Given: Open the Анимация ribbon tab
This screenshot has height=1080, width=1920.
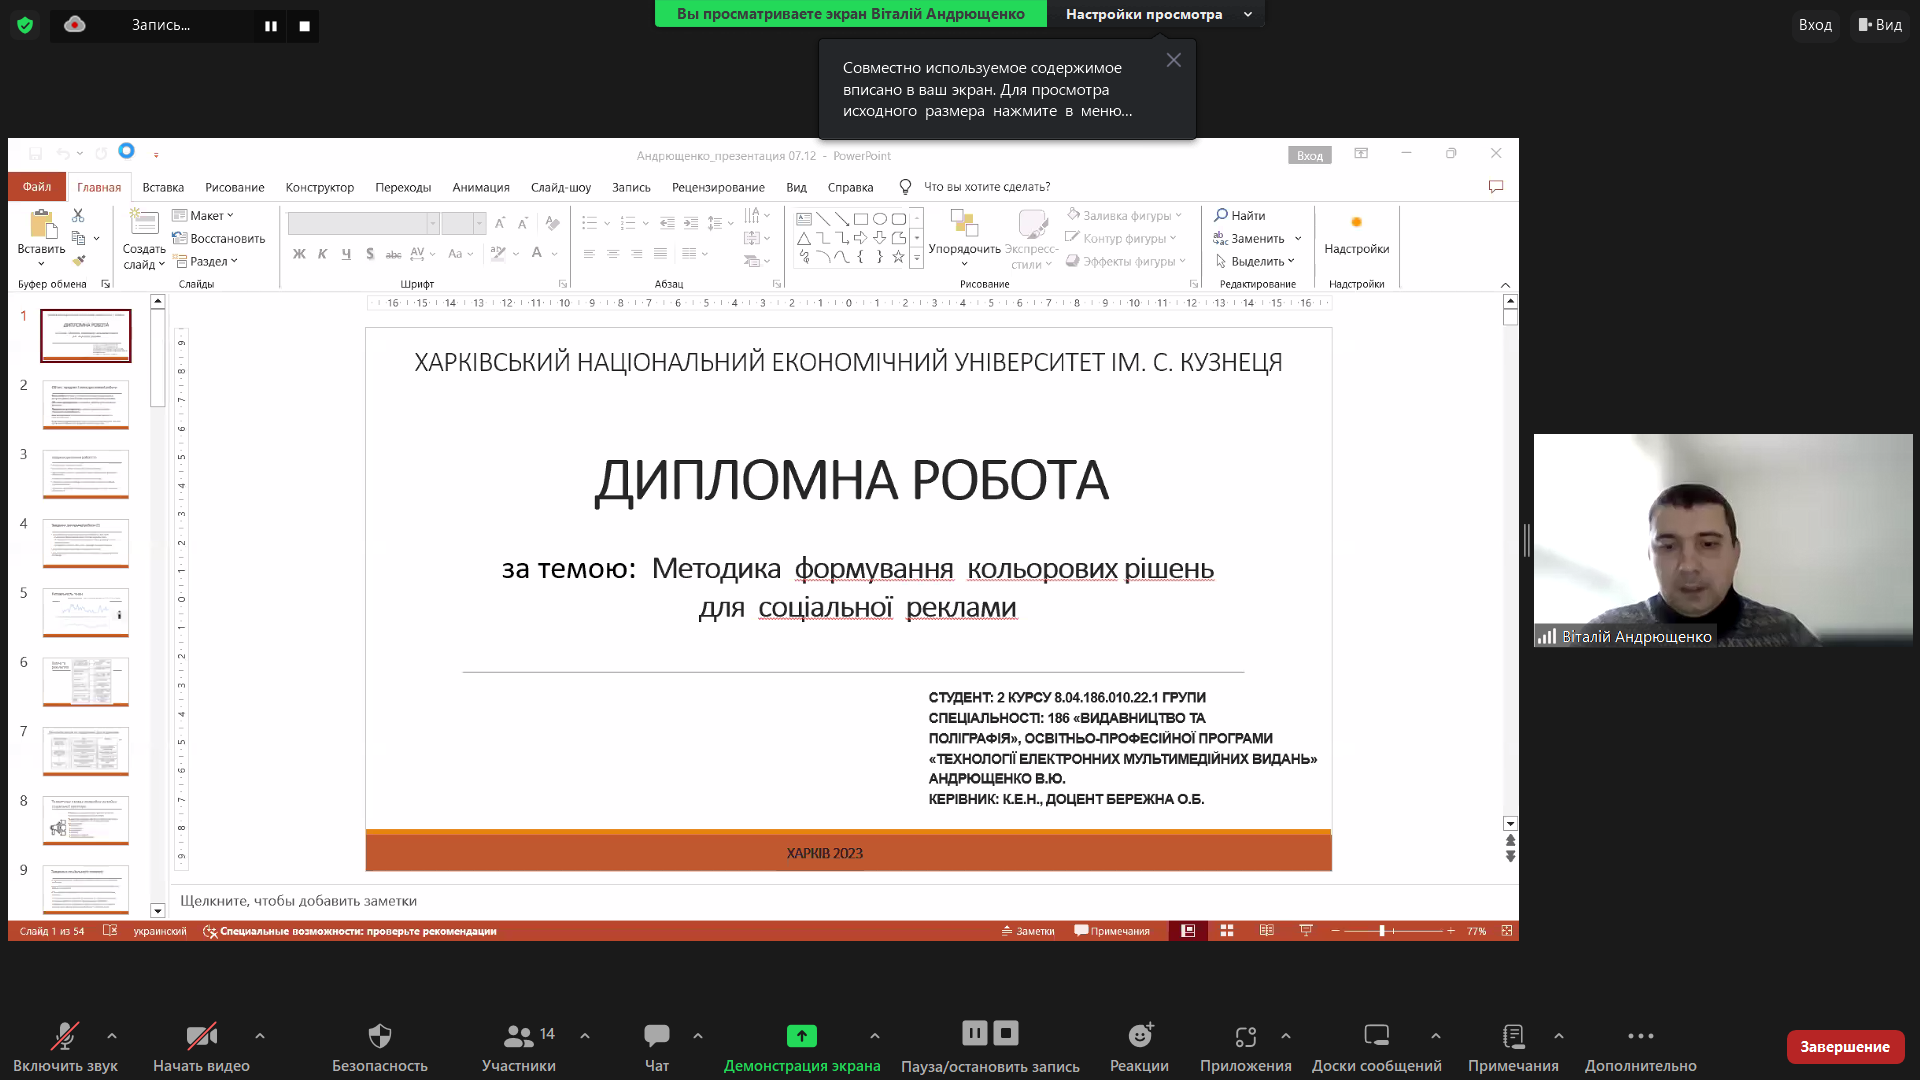Looking at the screenshot, I should pyautogui.click(x=481, y=187).
